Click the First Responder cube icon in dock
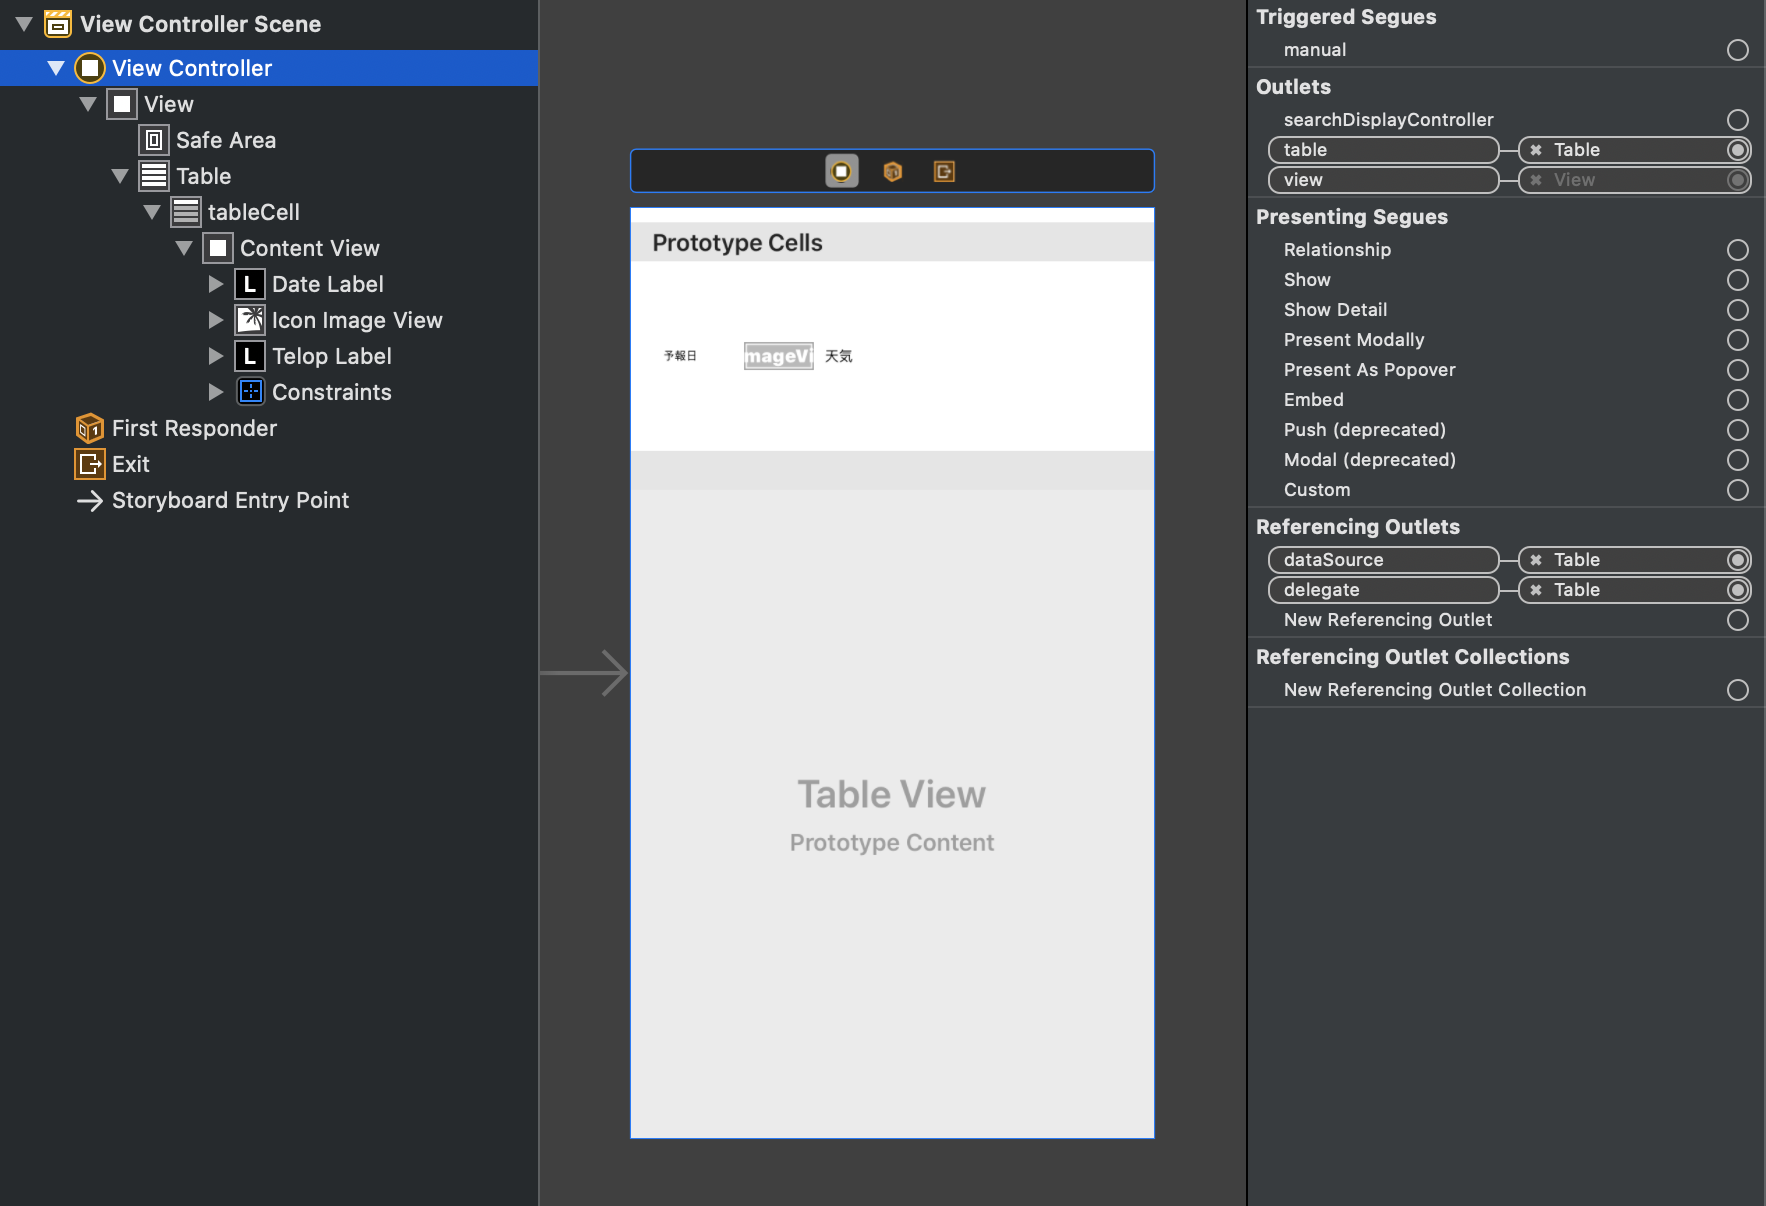The width and height of the screenshot is (1766, 1206). point(893,172)
